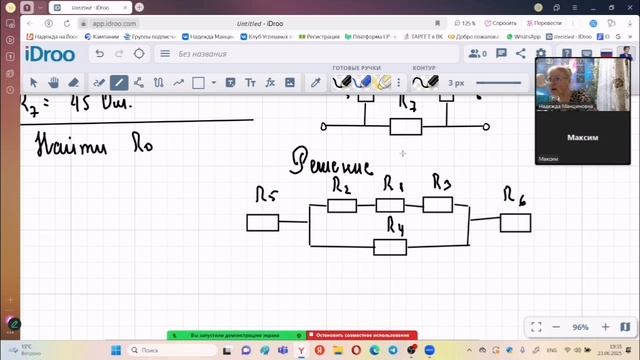Open the chat panel
Image resolution: width=640 pixels, height=360 pixels.
click(x=501, y=53)
